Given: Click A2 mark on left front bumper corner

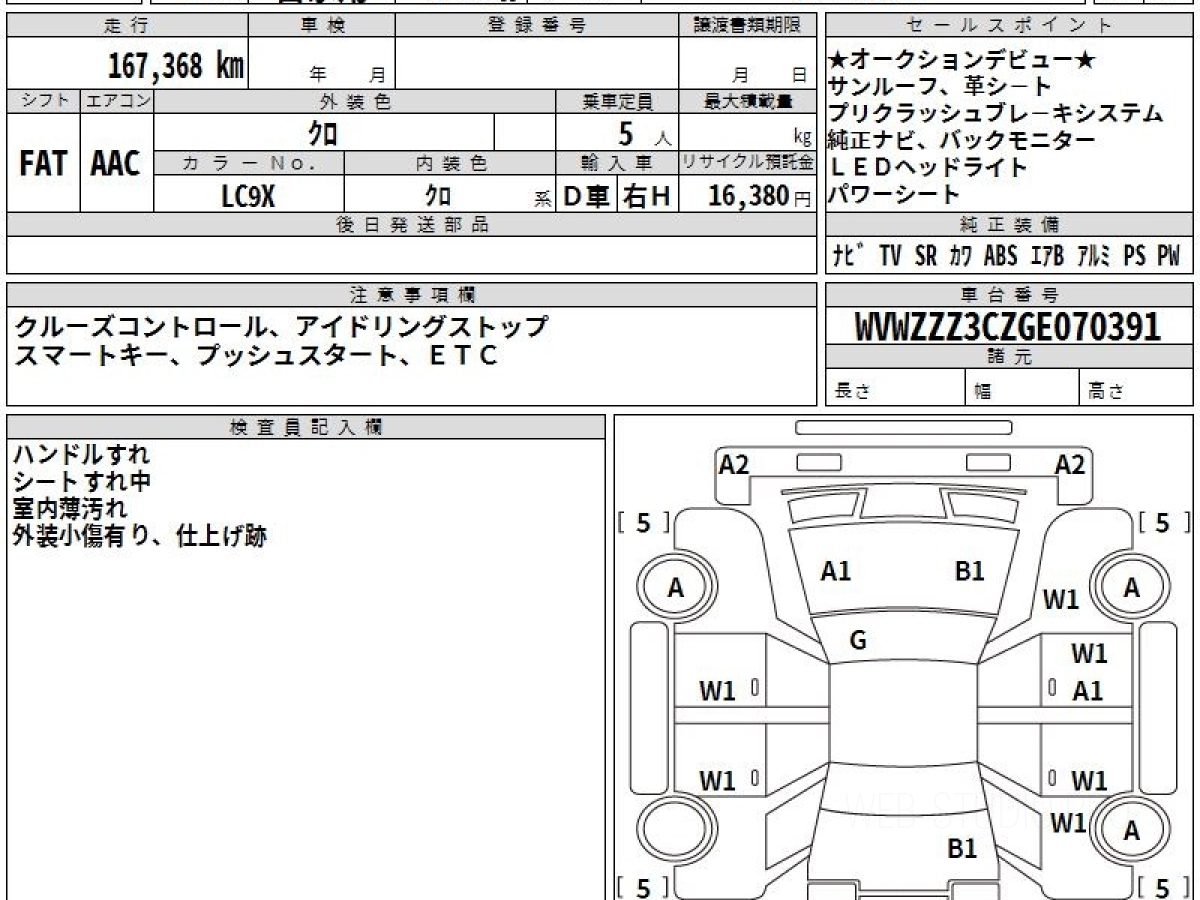Looking at the screenshot, I should 734,464.
